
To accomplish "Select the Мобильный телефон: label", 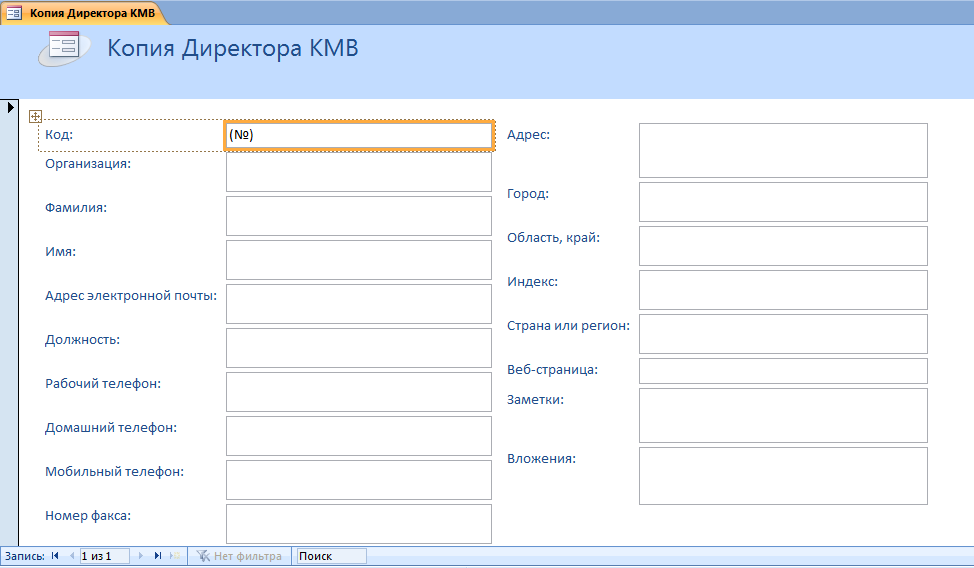I will (114, 472).
